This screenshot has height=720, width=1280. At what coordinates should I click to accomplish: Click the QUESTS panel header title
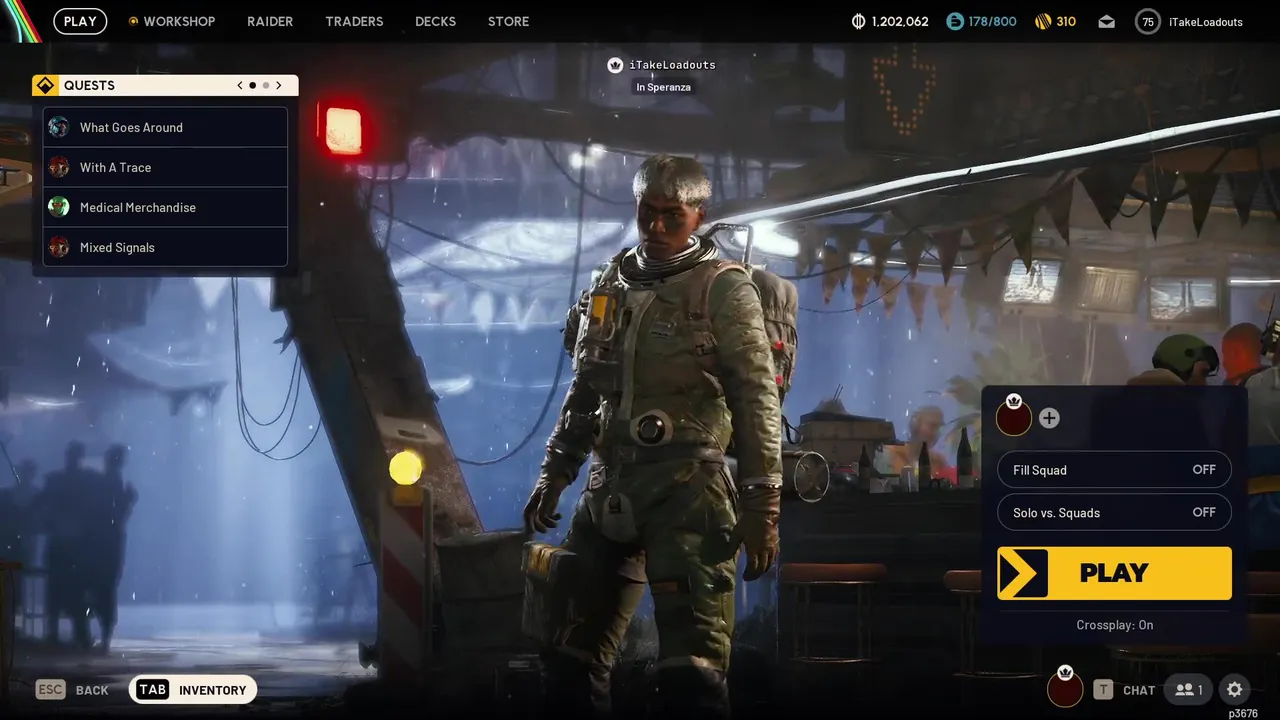[89, 85]
